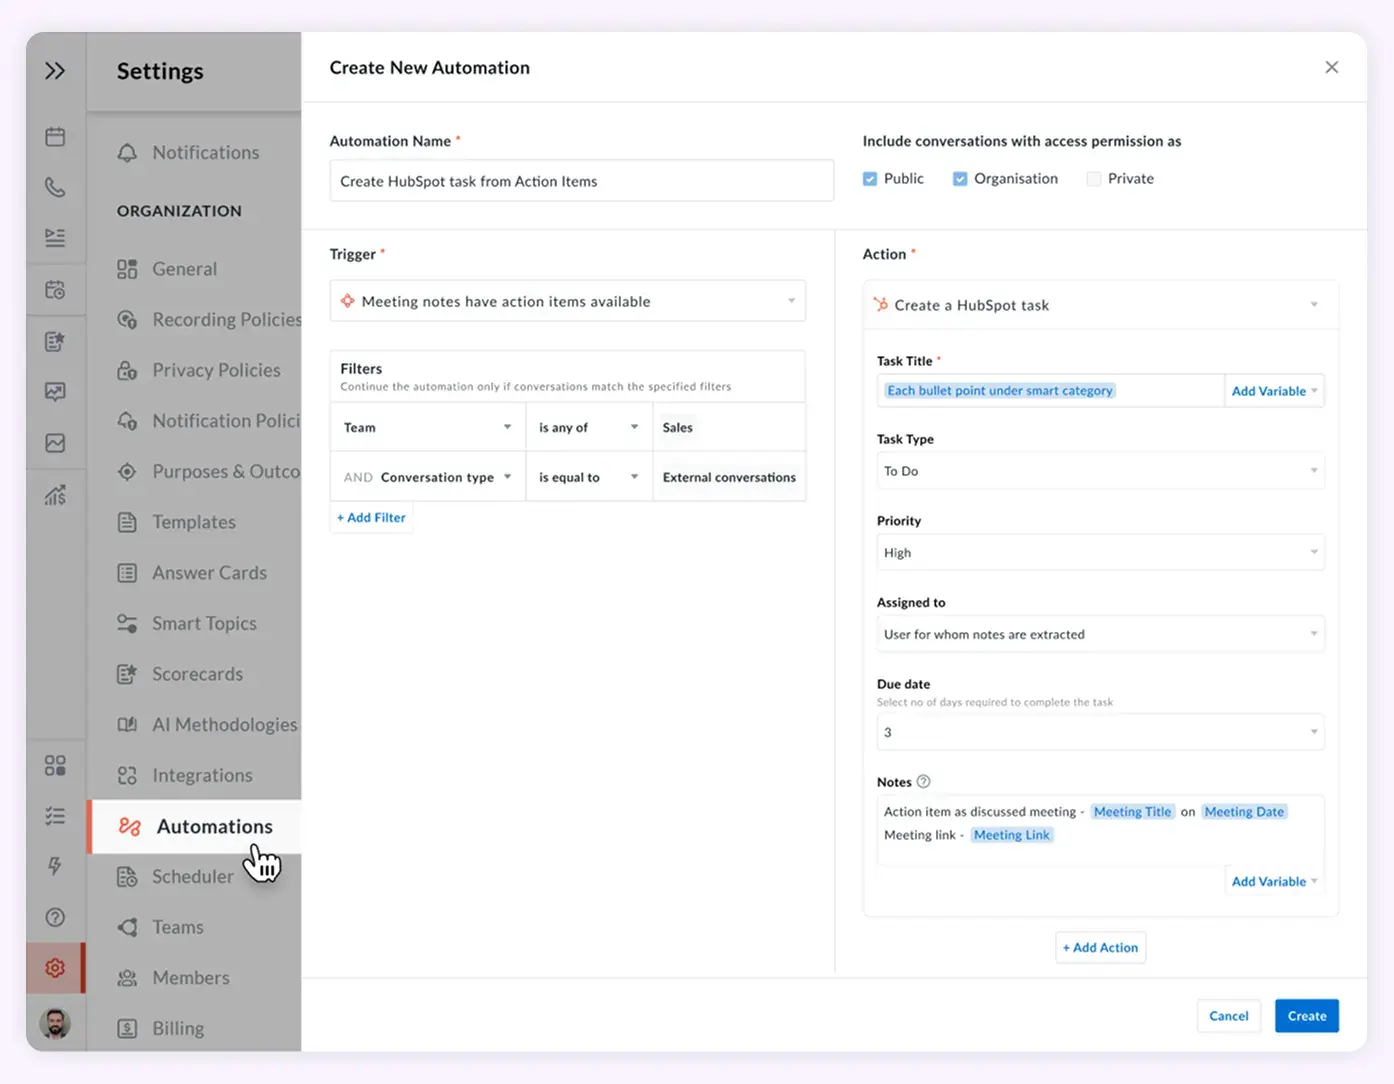Open the playlist icon in left rail
Viewport: 1394px width, 1084px height.
click(x=55, y=237)
